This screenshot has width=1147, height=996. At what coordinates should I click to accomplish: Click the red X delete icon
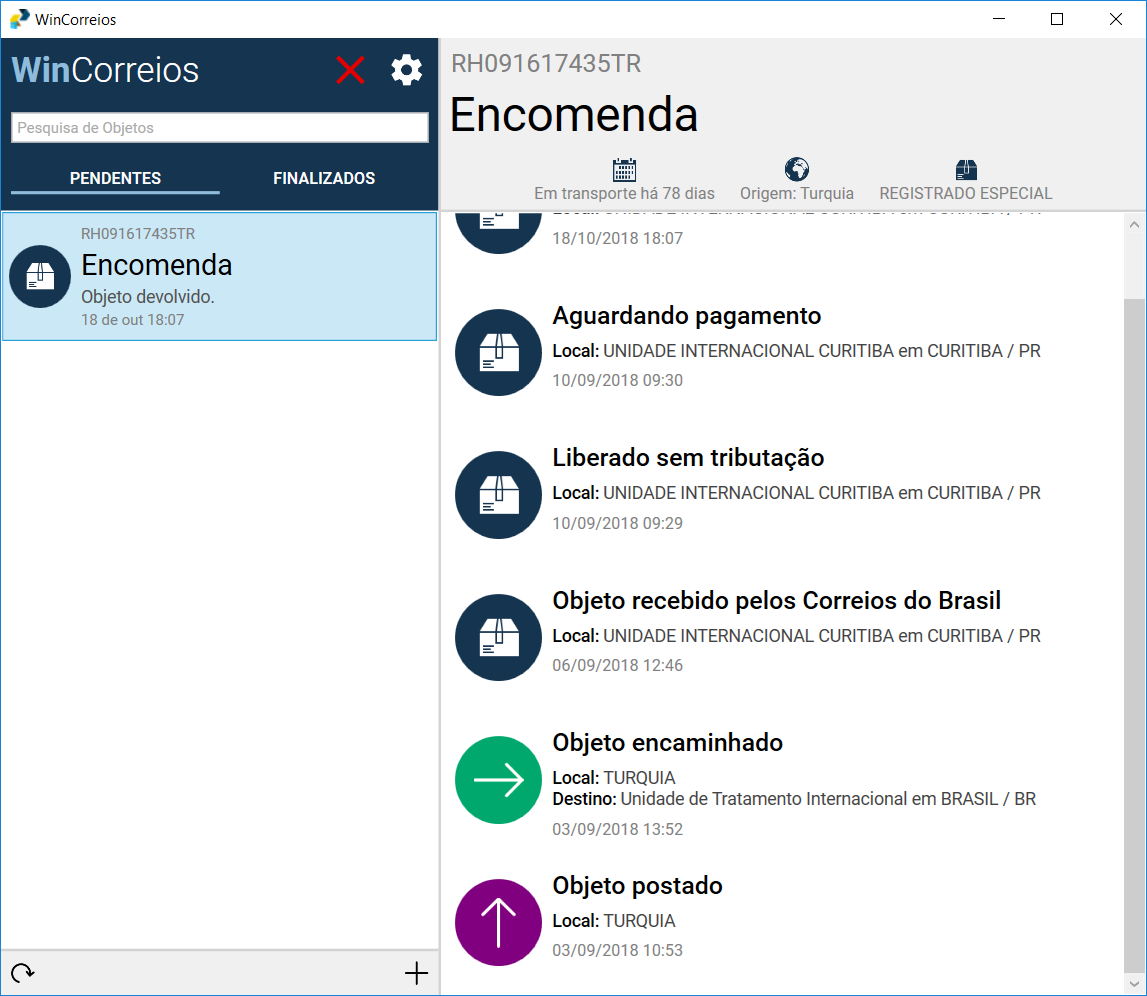coord(350,70)
